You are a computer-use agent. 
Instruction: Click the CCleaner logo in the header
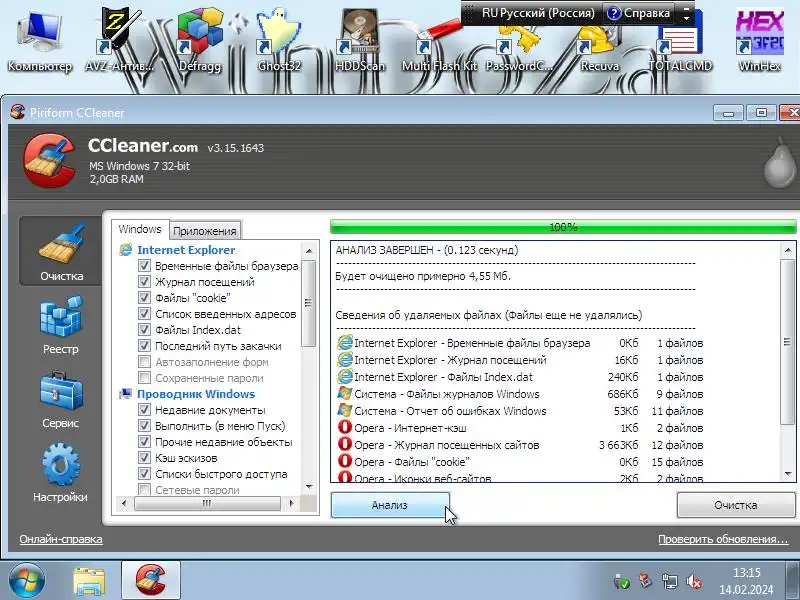[49, 161]
